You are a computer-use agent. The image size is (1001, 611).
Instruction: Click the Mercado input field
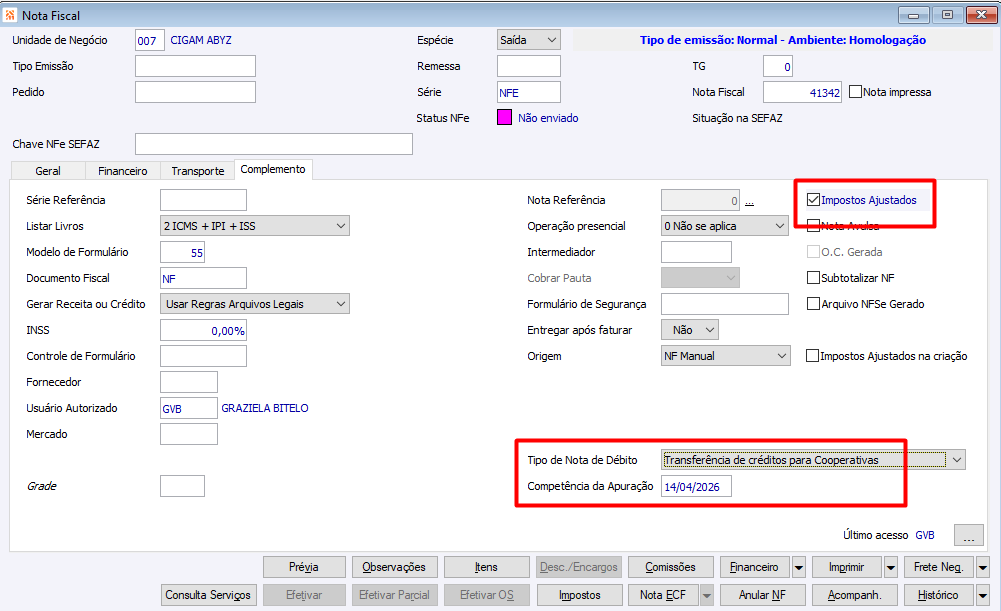(x=188, y=434)
